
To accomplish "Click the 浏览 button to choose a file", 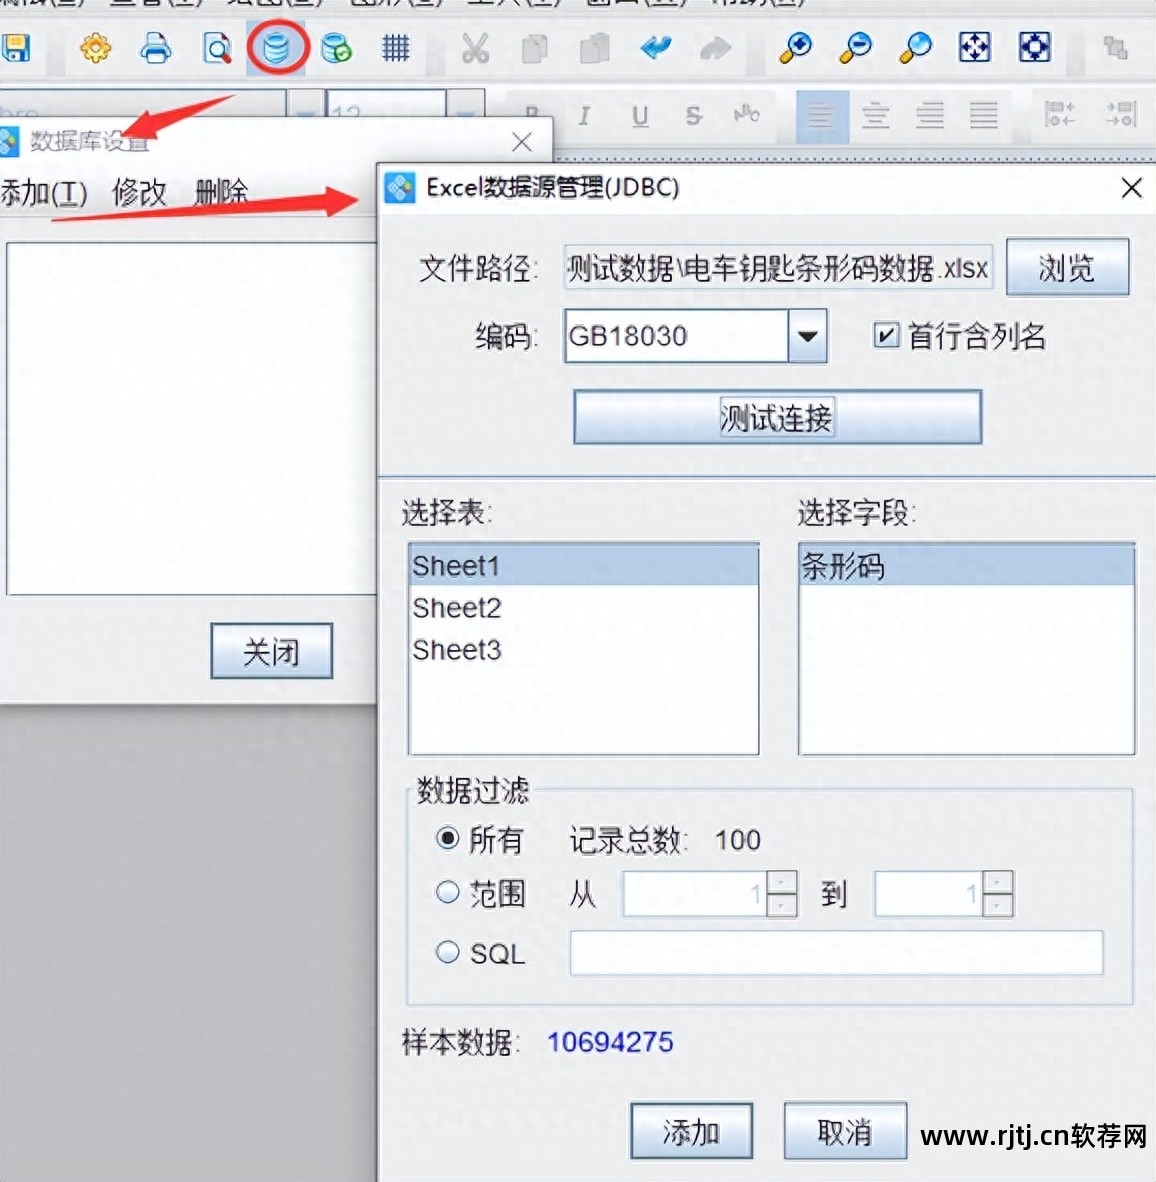I will pos(1066,267).
